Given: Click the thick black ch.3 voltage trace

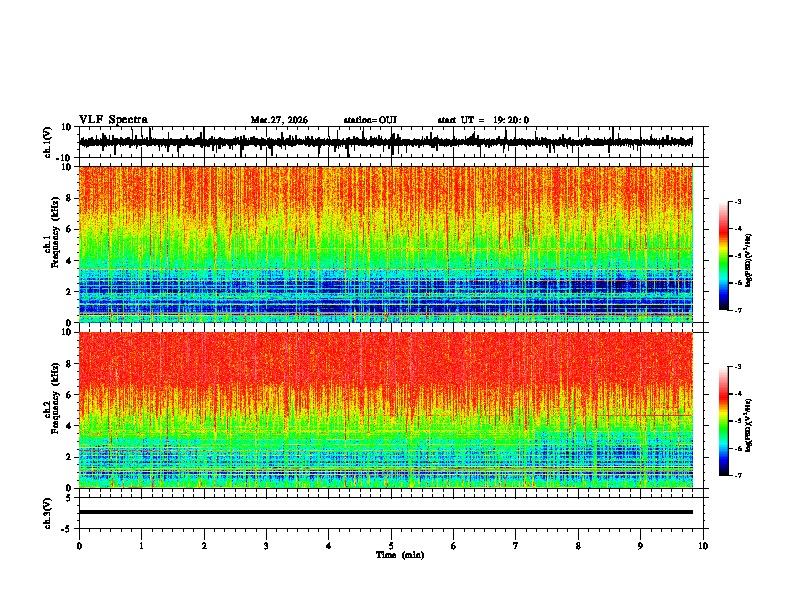Looking at the screenshot, I should (x=385, y=512).
